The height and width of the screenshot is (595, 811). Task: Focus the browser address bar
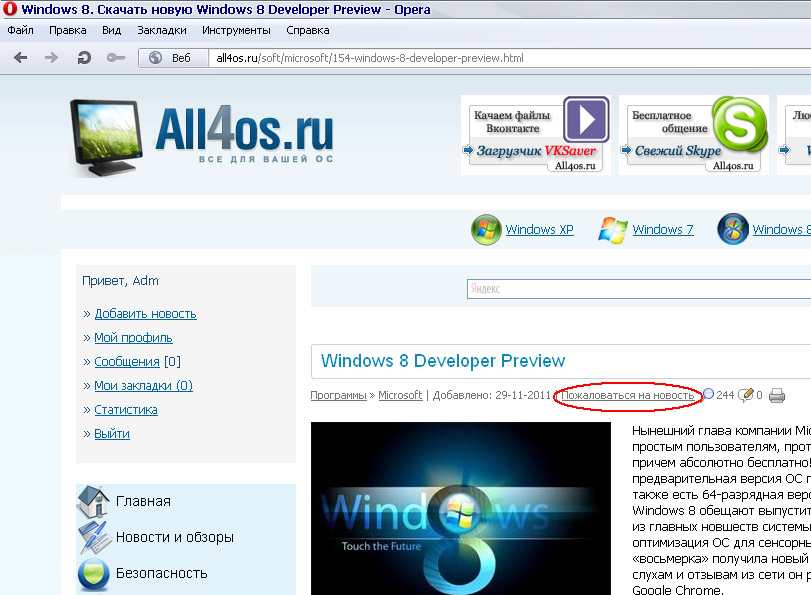click(x=509, y=58)
